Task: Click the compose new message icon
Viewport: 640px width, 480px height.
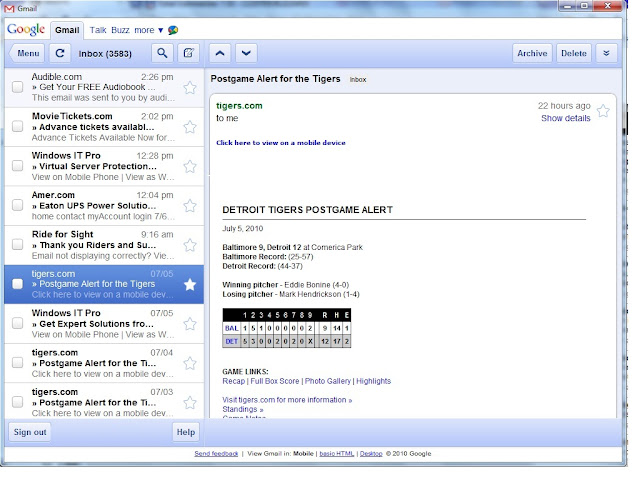Action: click(x=187, y=53)
